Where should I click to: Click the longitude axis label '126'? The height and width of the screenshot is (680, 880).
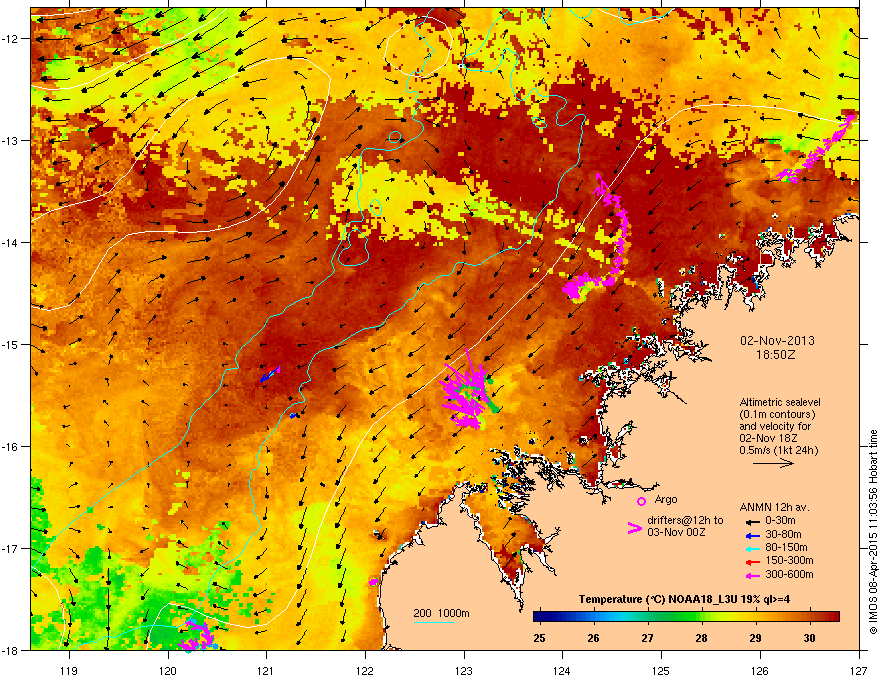[x=760, y=670]
